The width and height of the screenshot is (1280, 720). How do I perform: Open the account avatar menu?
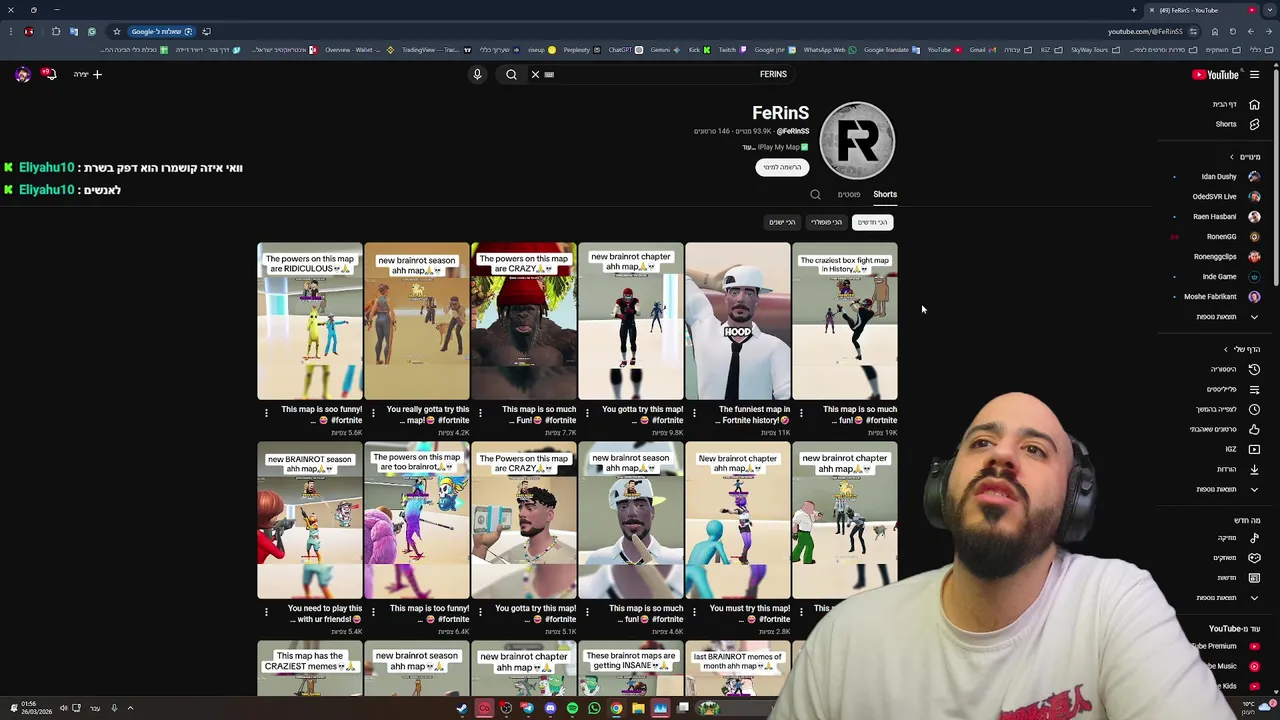(x=22, y=74)
